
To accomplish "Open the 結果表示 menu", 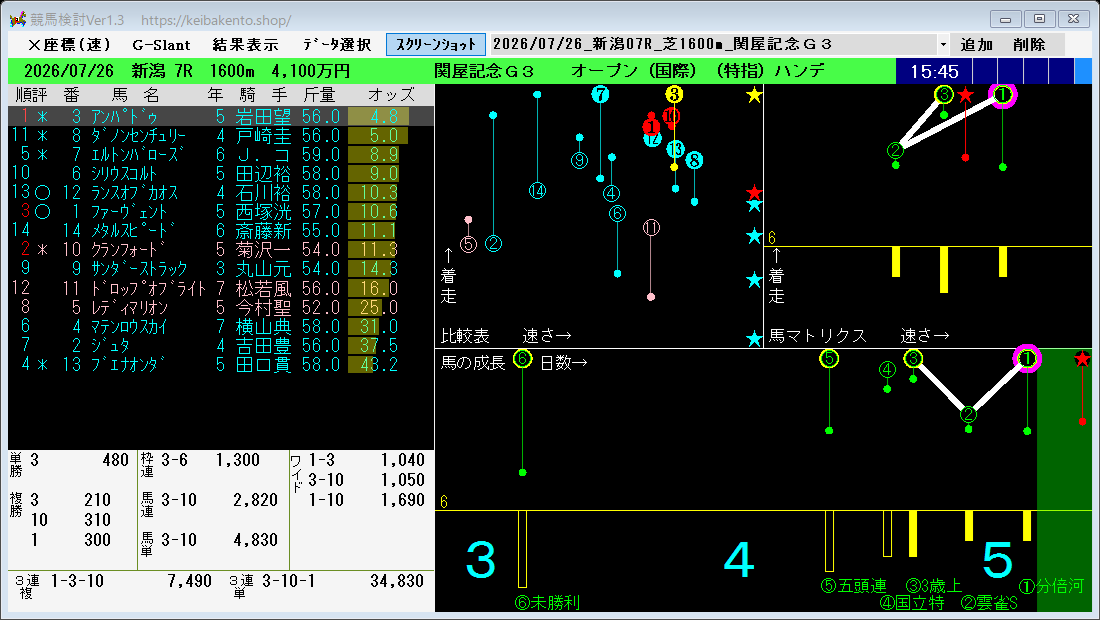I will click(x=246, y=45).
